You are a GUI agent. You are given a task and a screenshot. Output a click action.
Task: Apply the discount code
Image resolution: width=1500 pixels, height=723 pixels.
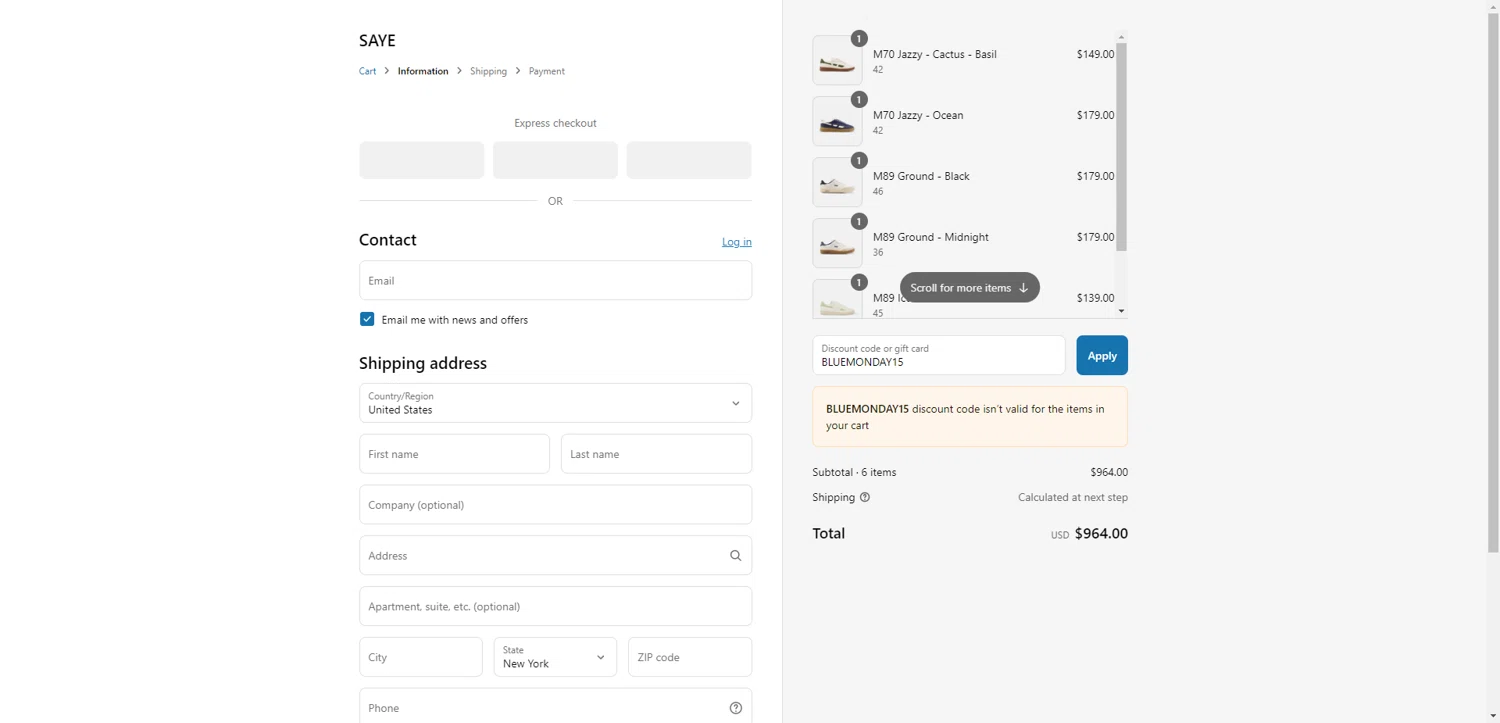(1102, 355)
